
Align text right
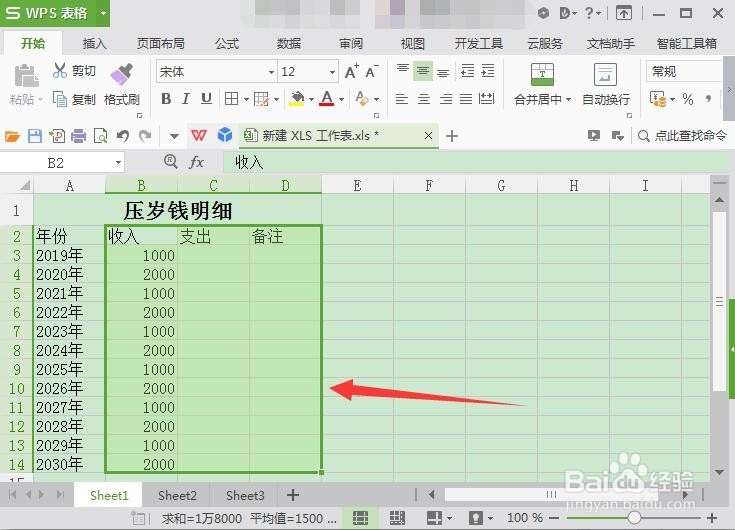tap(446, 99)
